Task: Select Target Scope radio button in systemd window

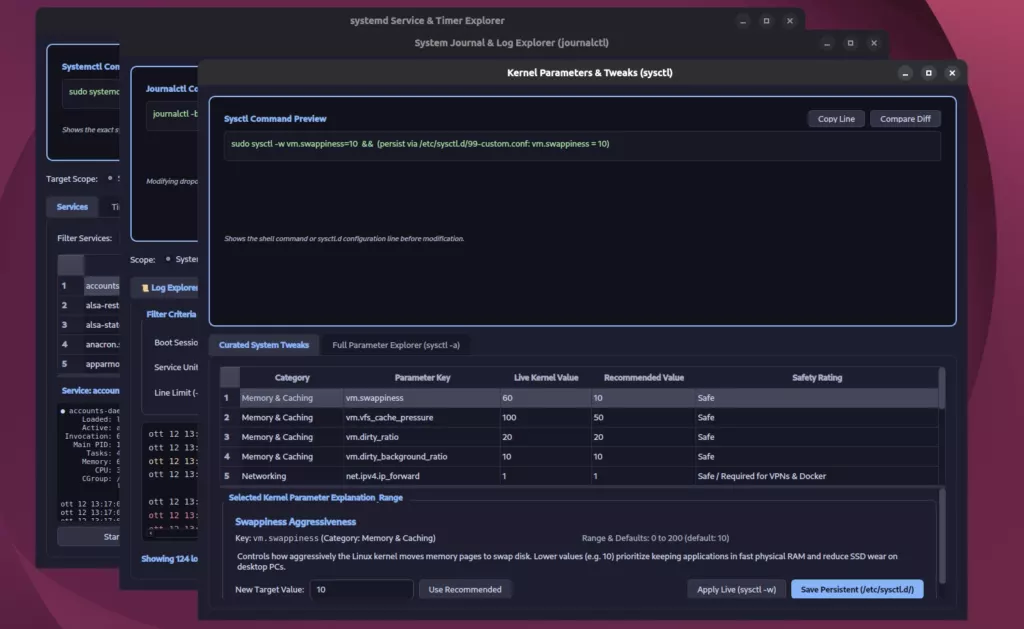Action: [110, 178]
